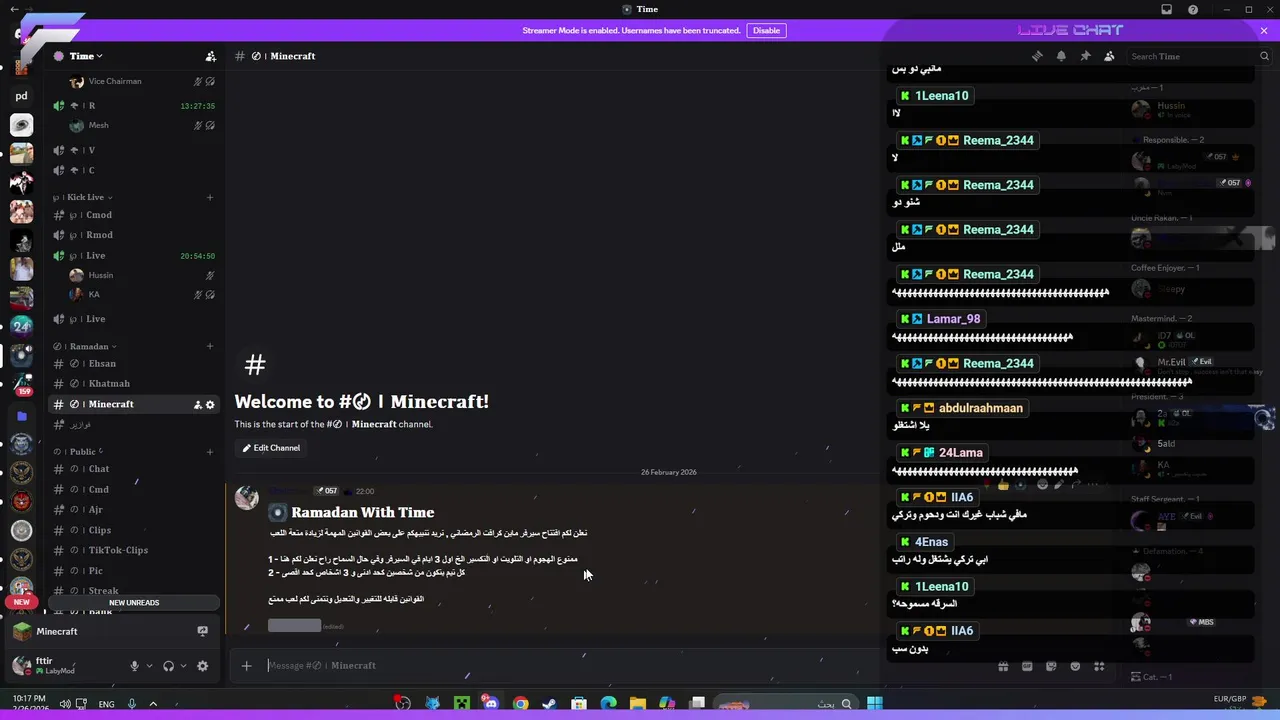Viewport: 1280px width, 720px height.
Task: Open the emoji picker
Action: 1075,666
